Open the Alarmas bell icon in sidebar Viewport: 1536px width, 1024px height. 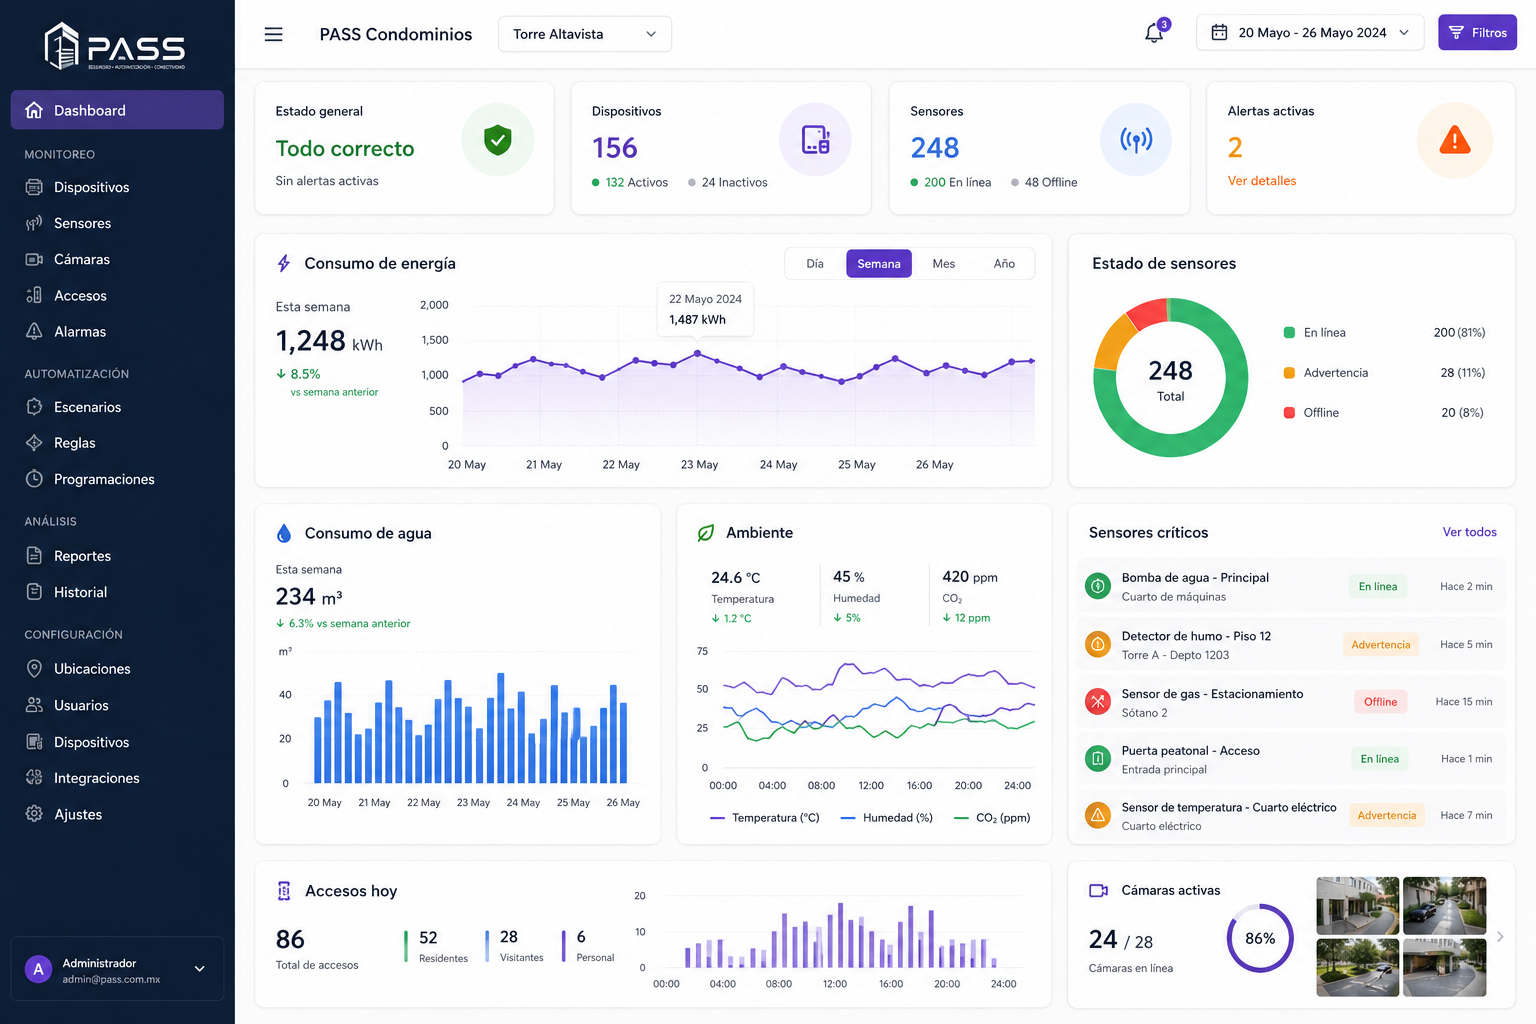click(34, 331)
